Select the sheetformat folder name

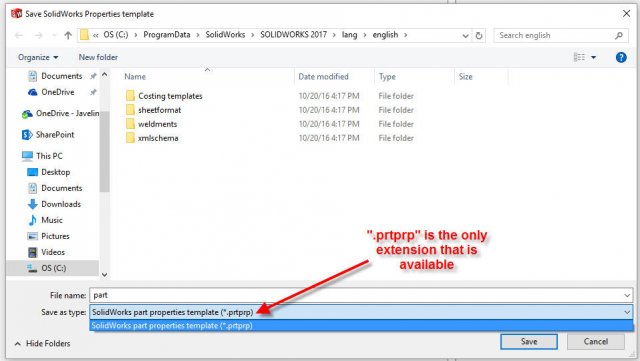coord(160,110)
